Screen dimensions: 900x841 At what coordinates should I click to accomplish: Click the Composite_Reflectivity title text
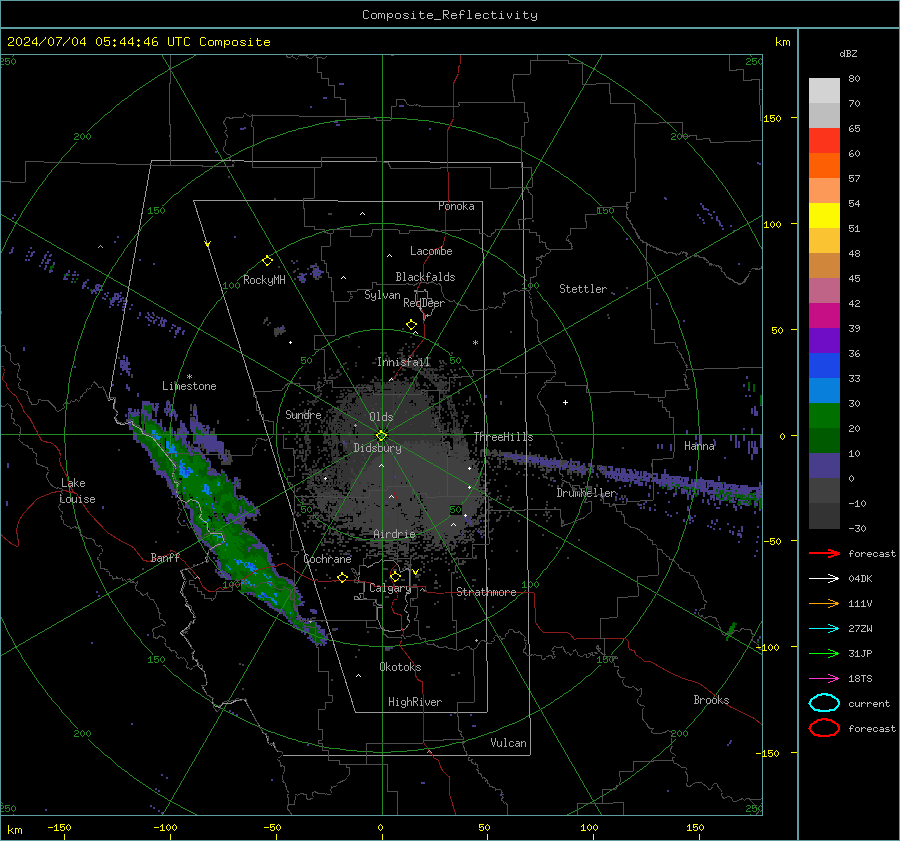(x=449, y=15)
